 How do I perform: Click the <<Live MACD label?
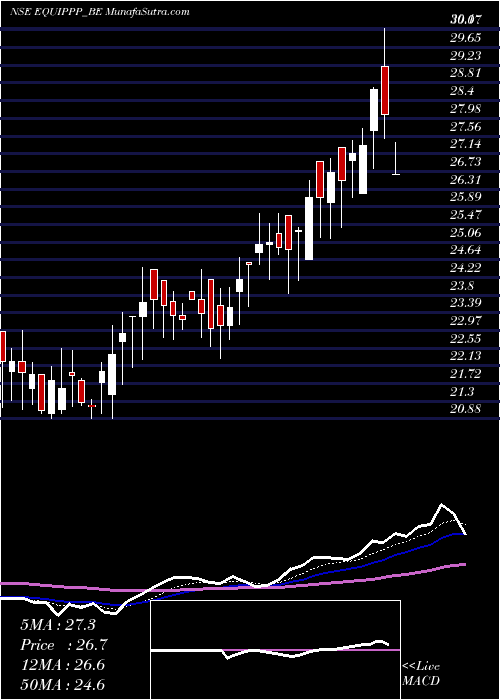pos(421,674)
